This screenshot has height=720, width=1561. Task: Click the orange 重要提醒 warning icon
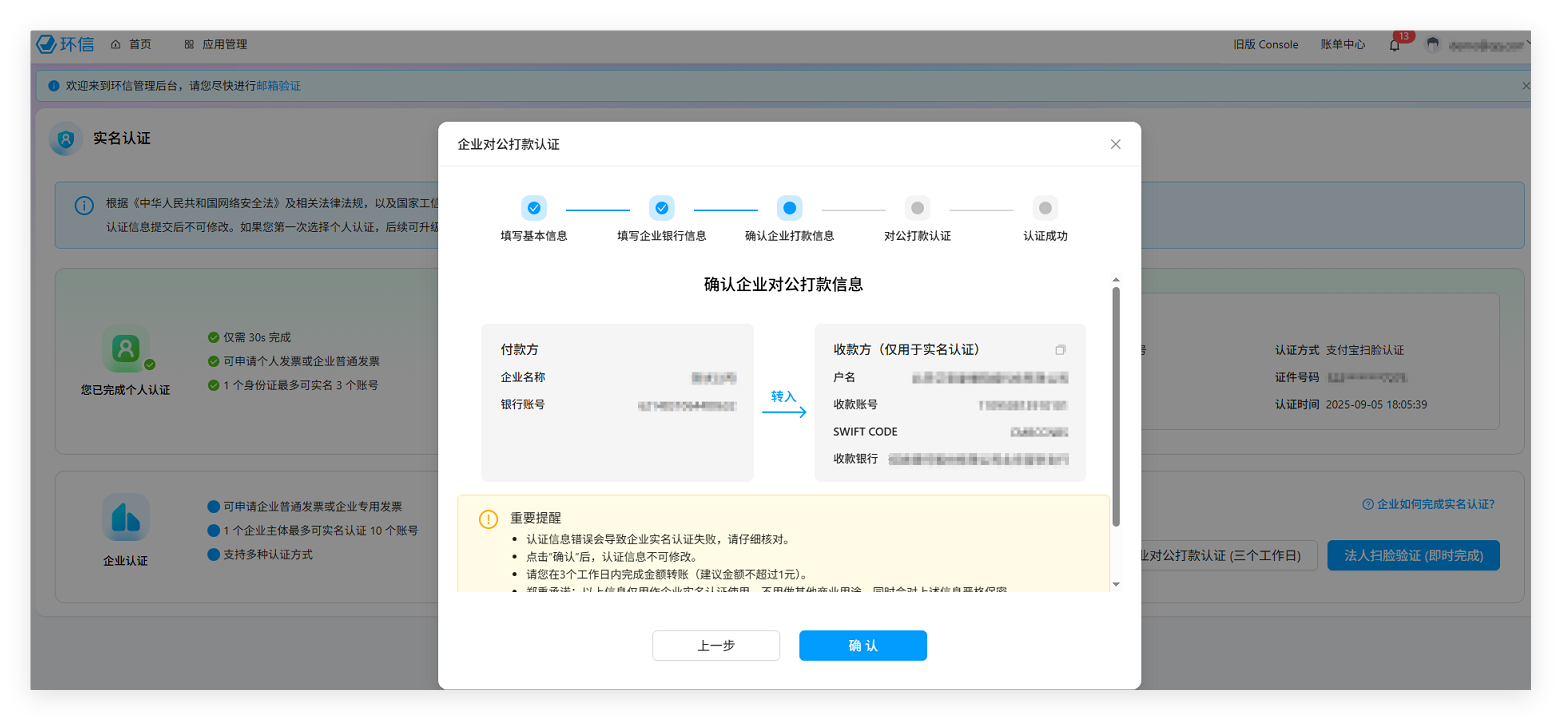(x=488, y=519)
